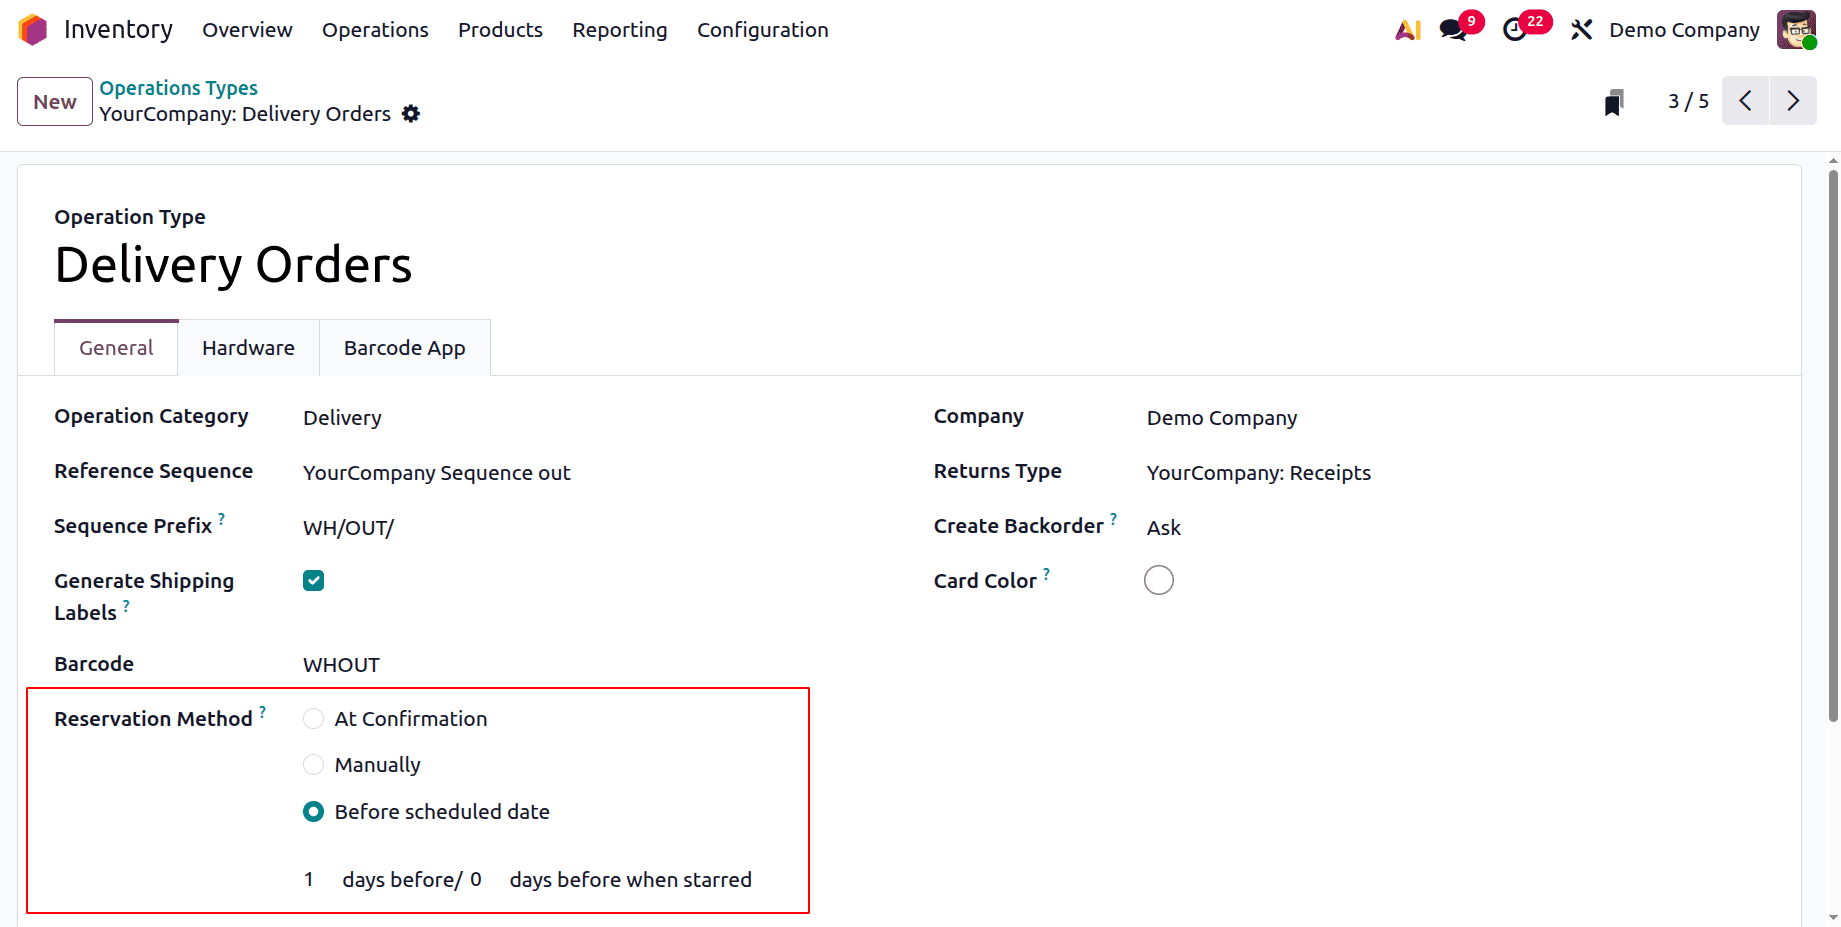Go back to Operations Types breadcrumb
Screen dimensions: 1841x927
pos(178,88)
